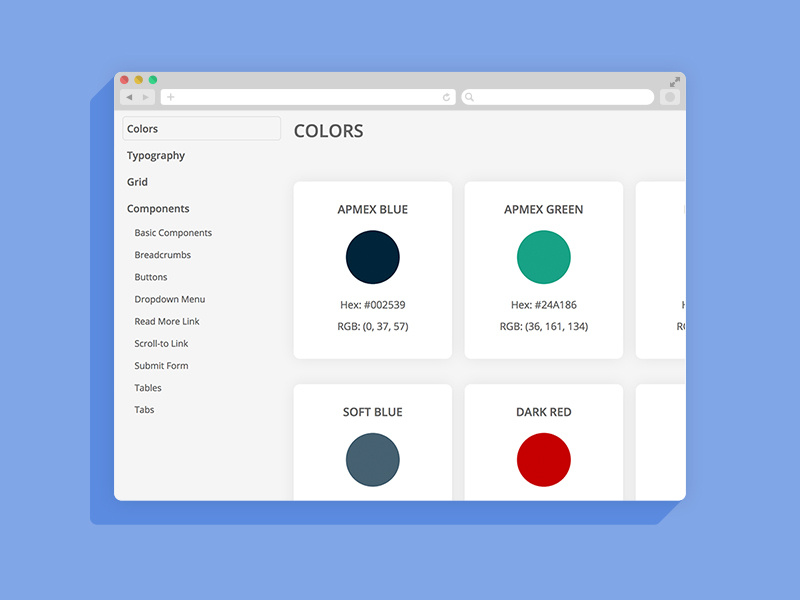The width and height of the screenshot is (800, 600).
Task: Pick the Soft Blue color circle
Action: pyautogui.click(x=373, y=460)
